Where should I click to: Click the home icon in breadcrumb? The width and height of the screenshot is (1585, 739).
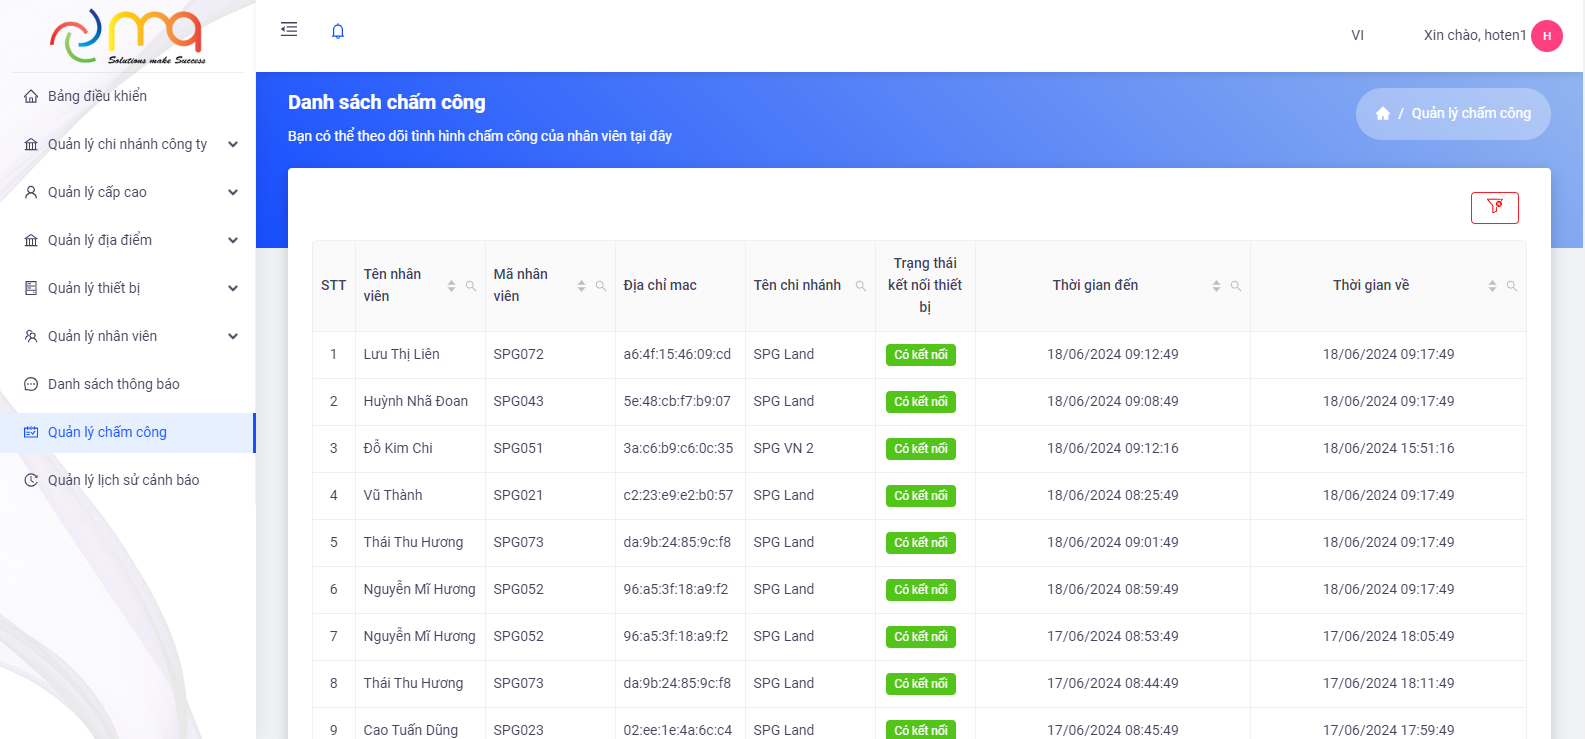(1382, 114)
